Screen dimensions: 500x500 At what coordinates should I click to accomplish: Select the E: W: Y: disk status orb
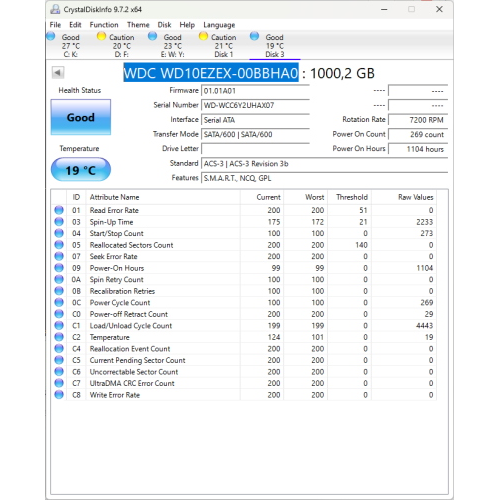click(x=152, y=36)
